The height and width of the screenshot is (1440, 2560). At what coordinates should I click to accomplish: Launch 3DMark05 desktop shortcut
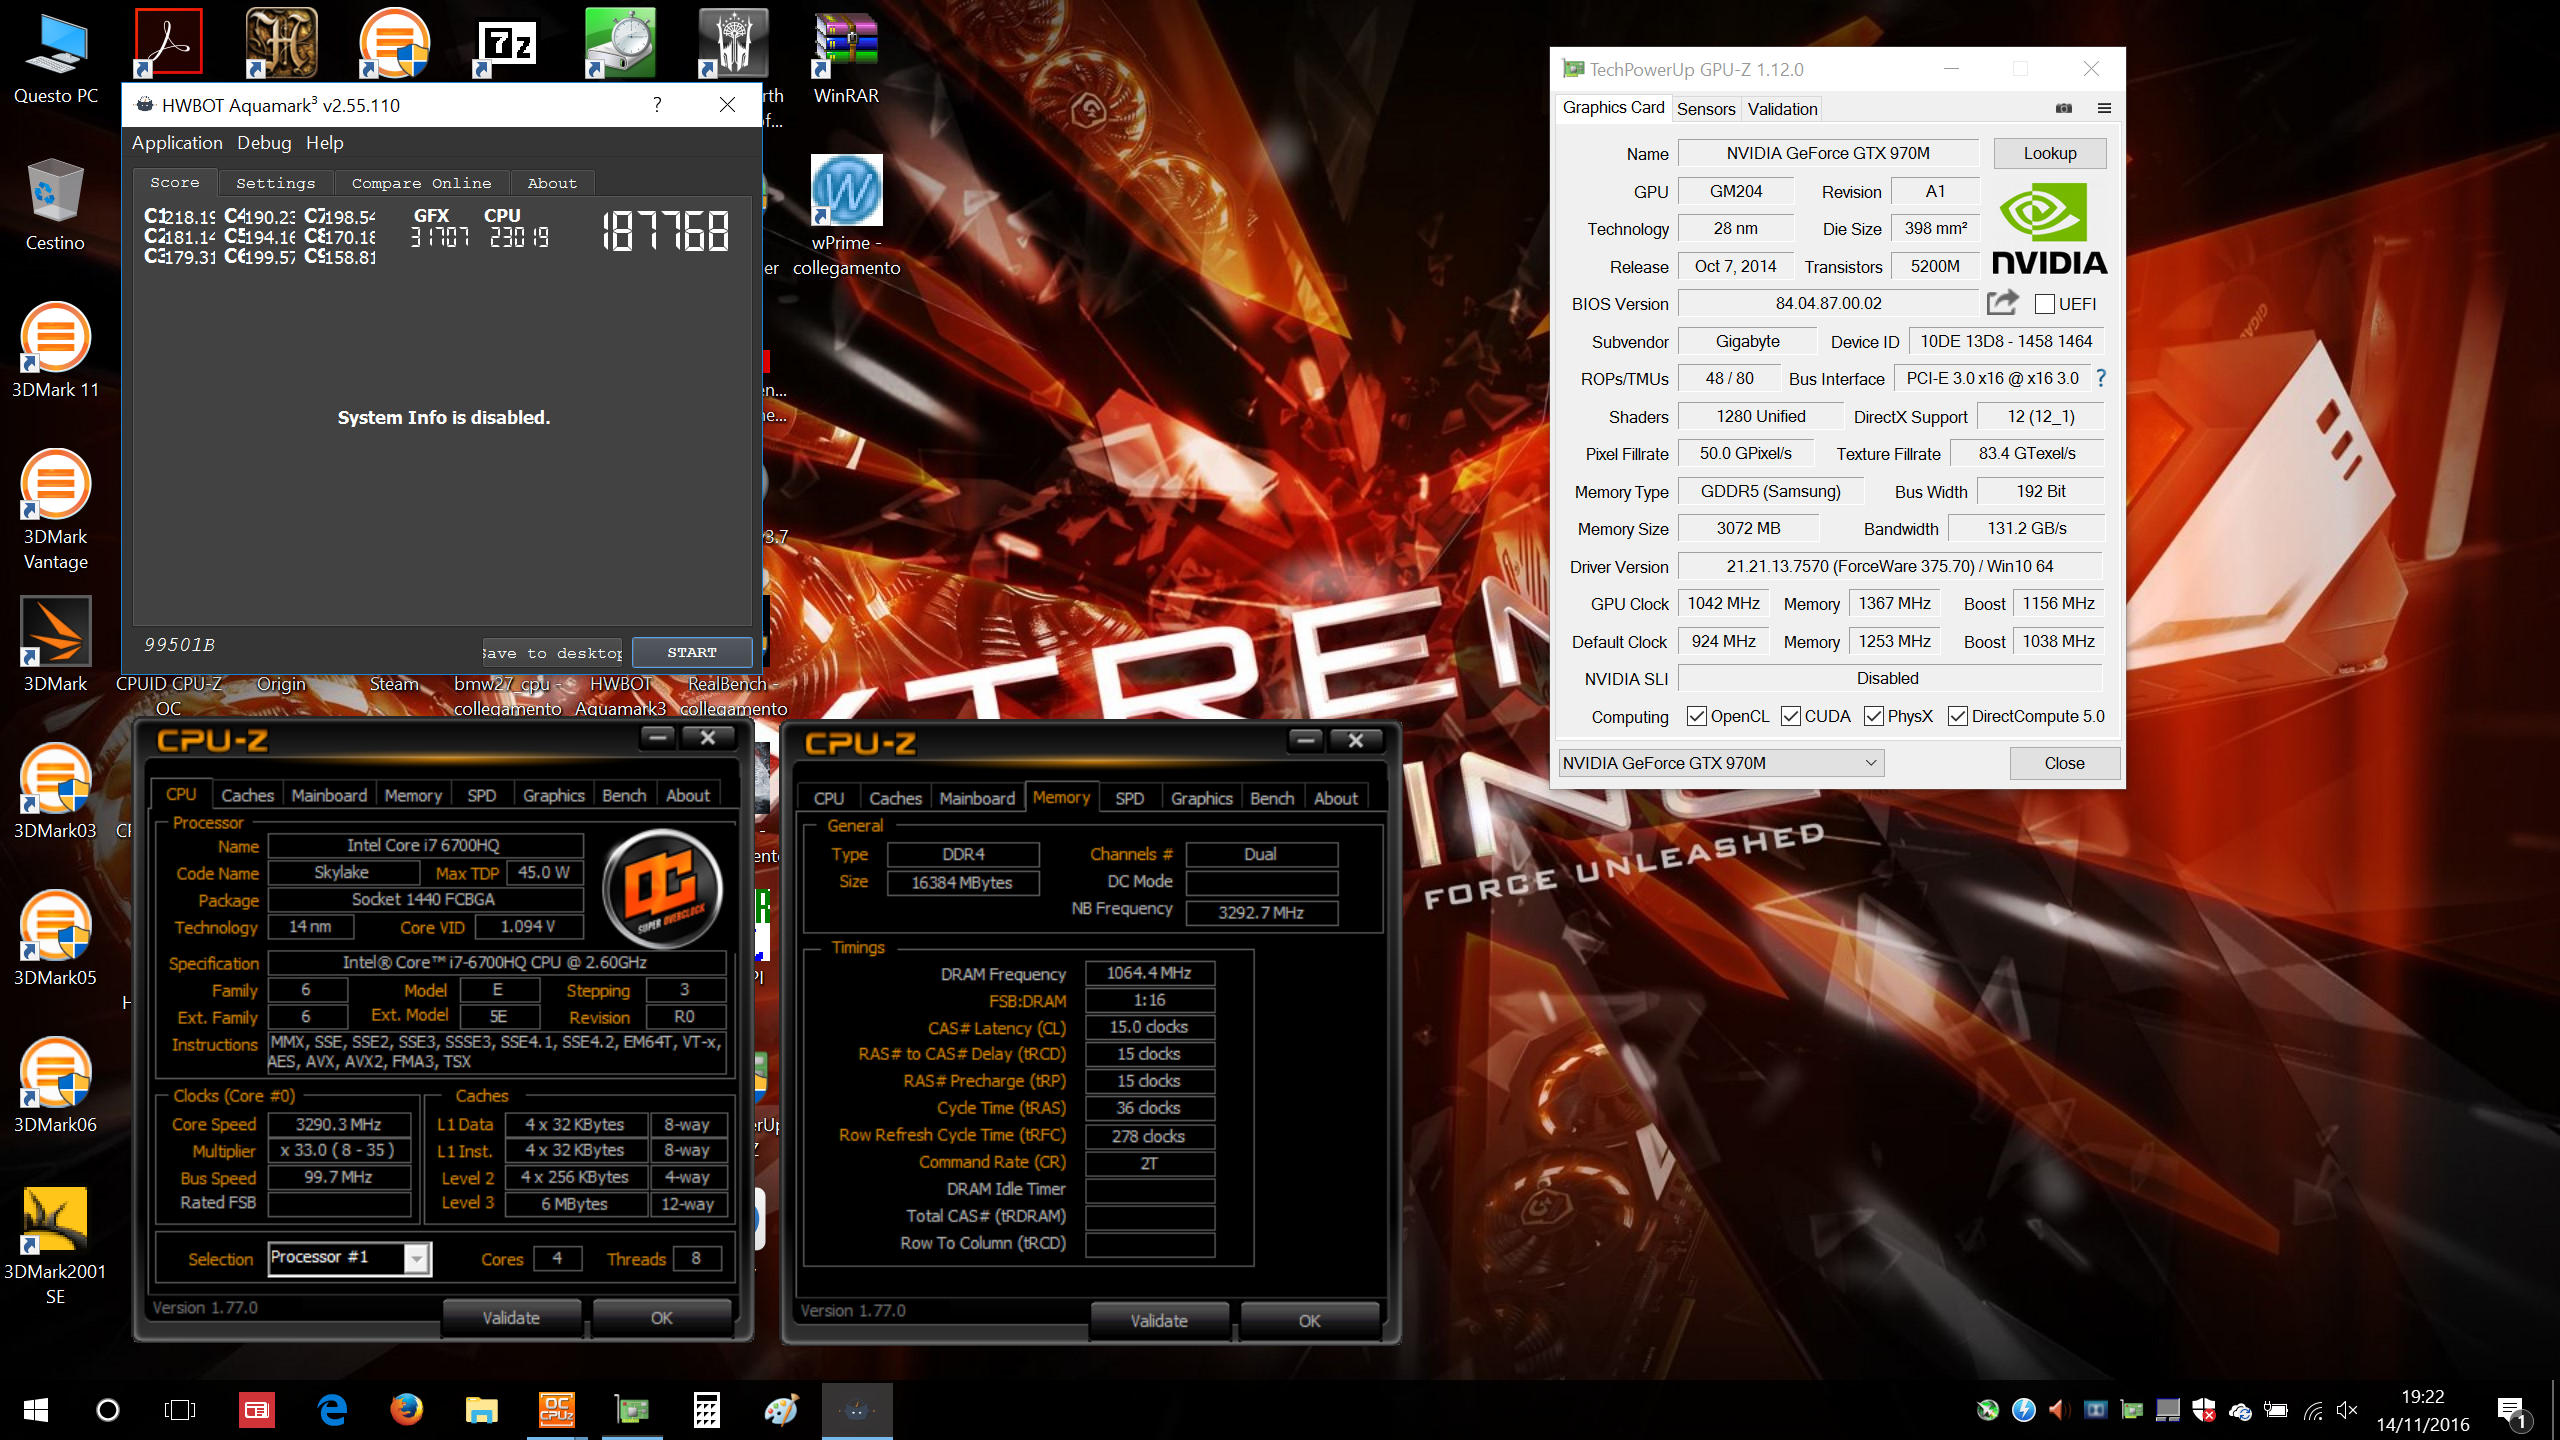(x=55, y=939)
